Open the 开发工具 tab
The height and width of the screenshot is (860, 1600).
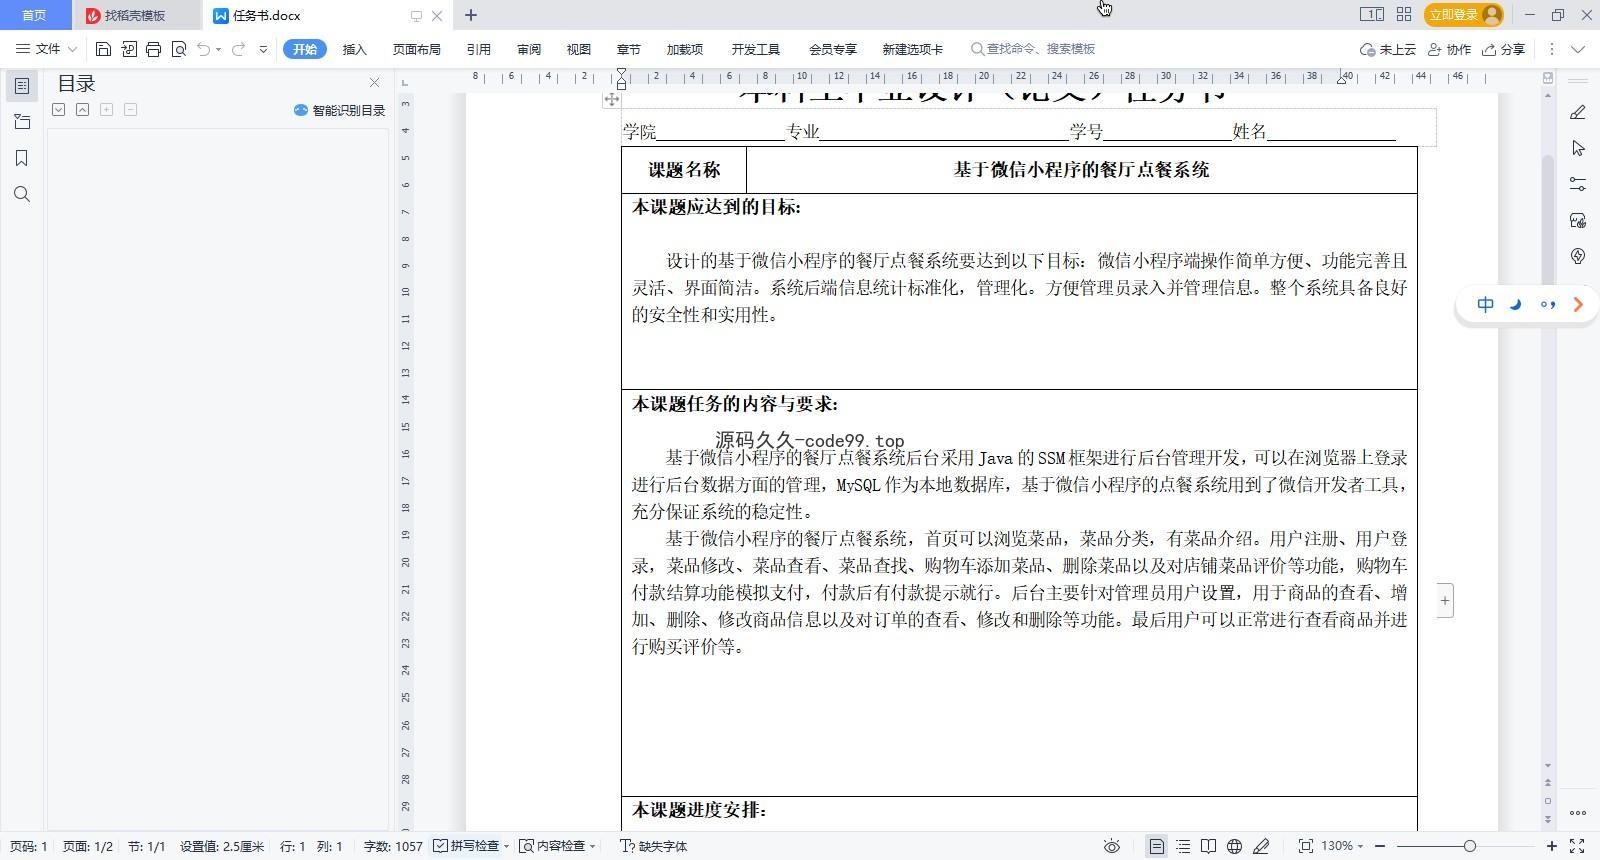pyautogui.click(x=755, y=49)
